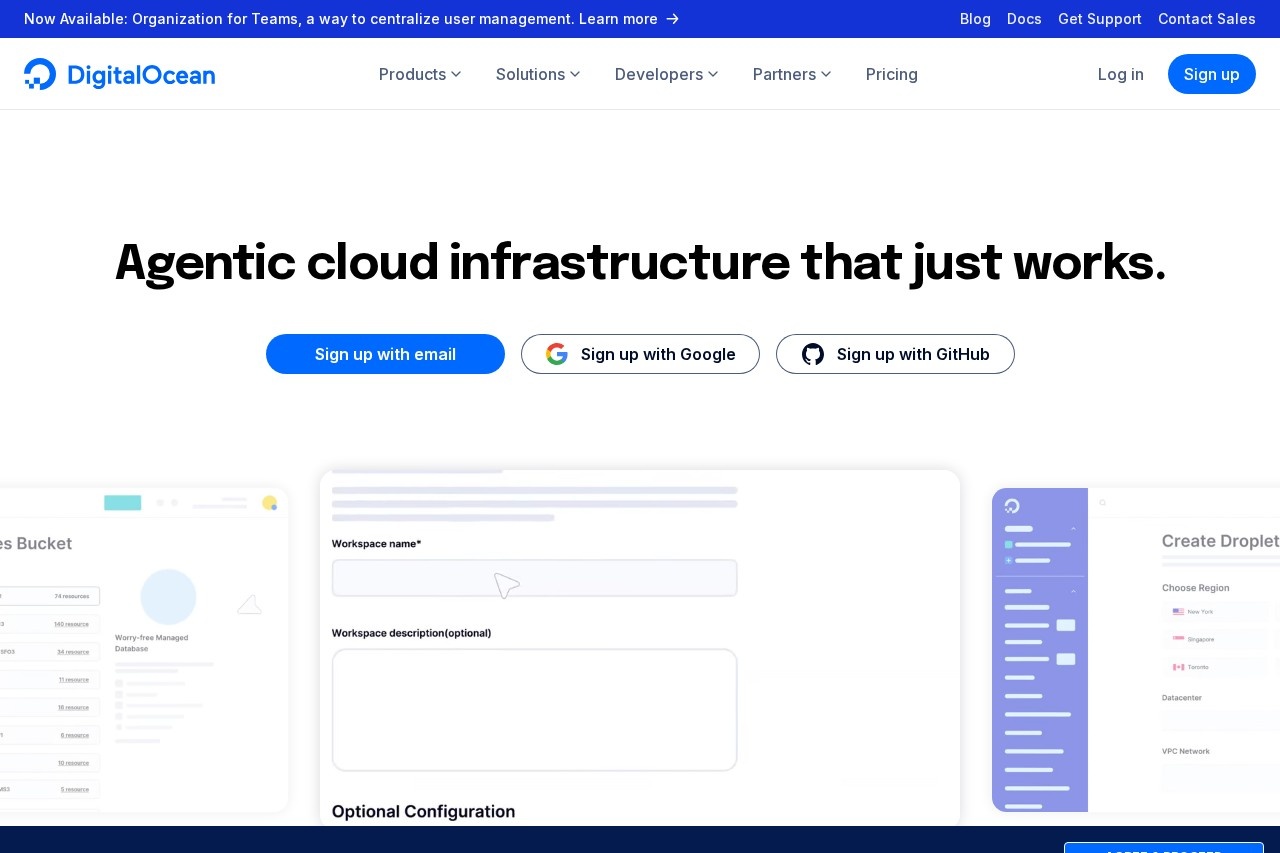This screenshot has width=1280, height=853.
Task: Click the Optional Configuration heading
Action: tap(423, 811)
